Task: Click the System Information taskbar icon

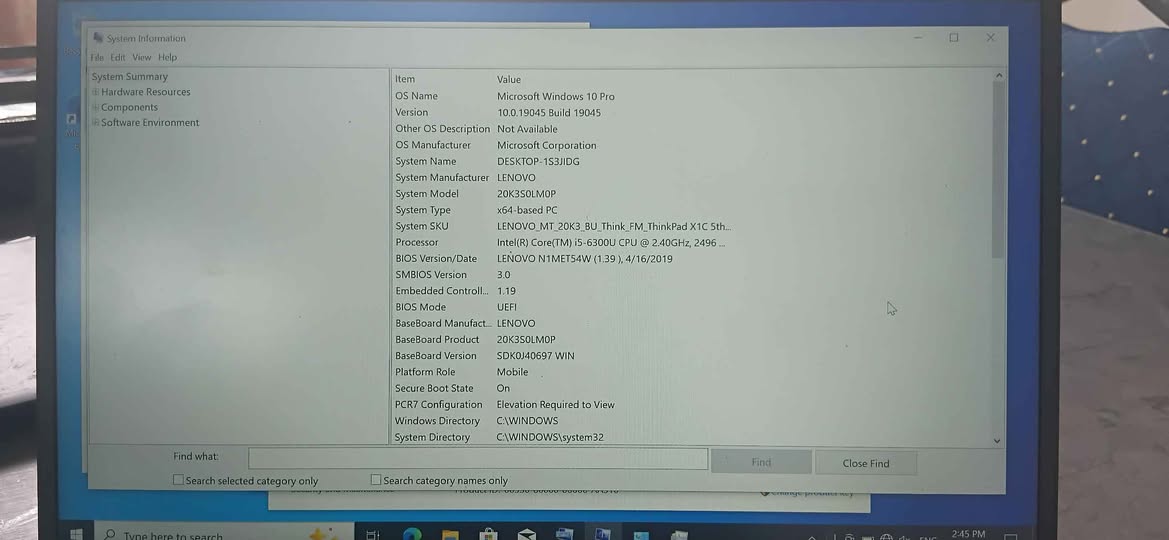Action: (x=603, y=535)
